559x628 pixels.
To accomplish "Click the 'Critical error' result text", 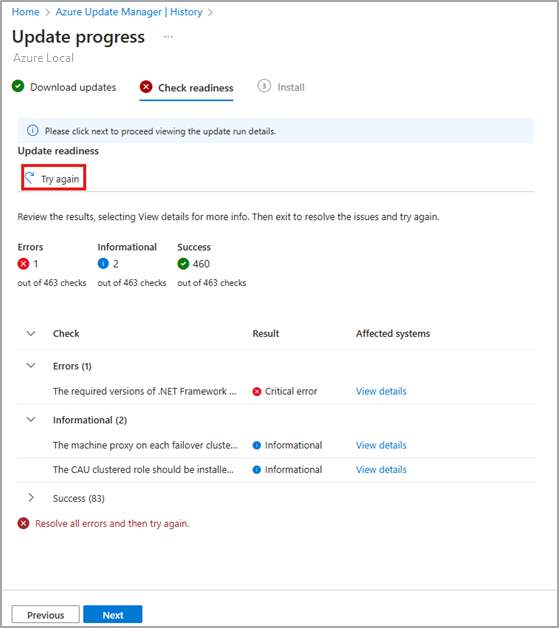I will point(291,391).
